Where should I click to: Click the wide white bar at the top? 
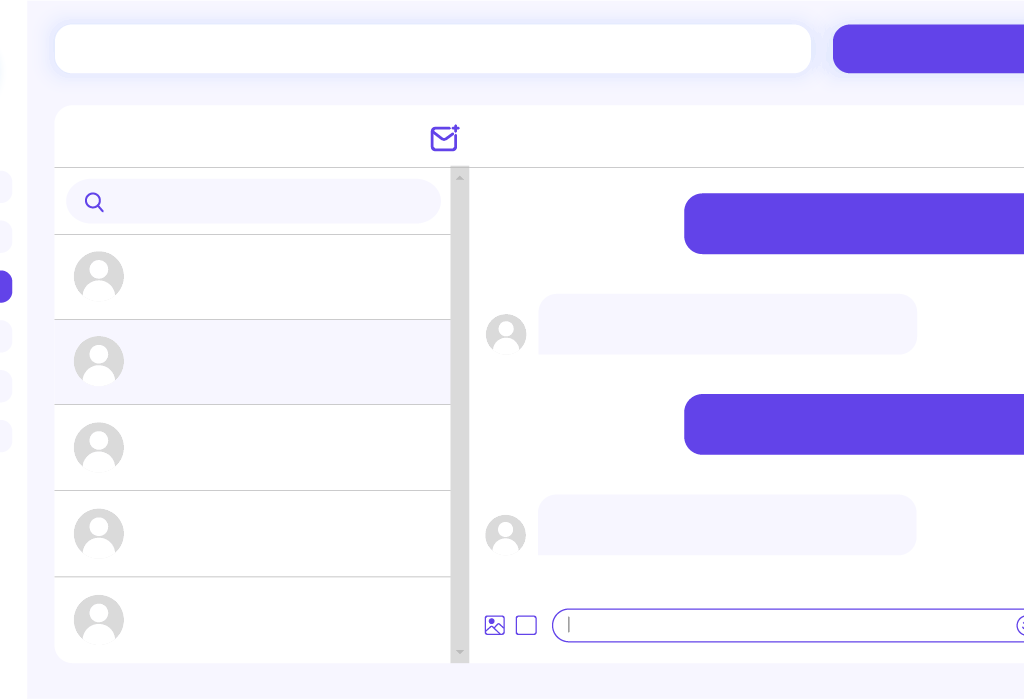[x=432, y=49]
